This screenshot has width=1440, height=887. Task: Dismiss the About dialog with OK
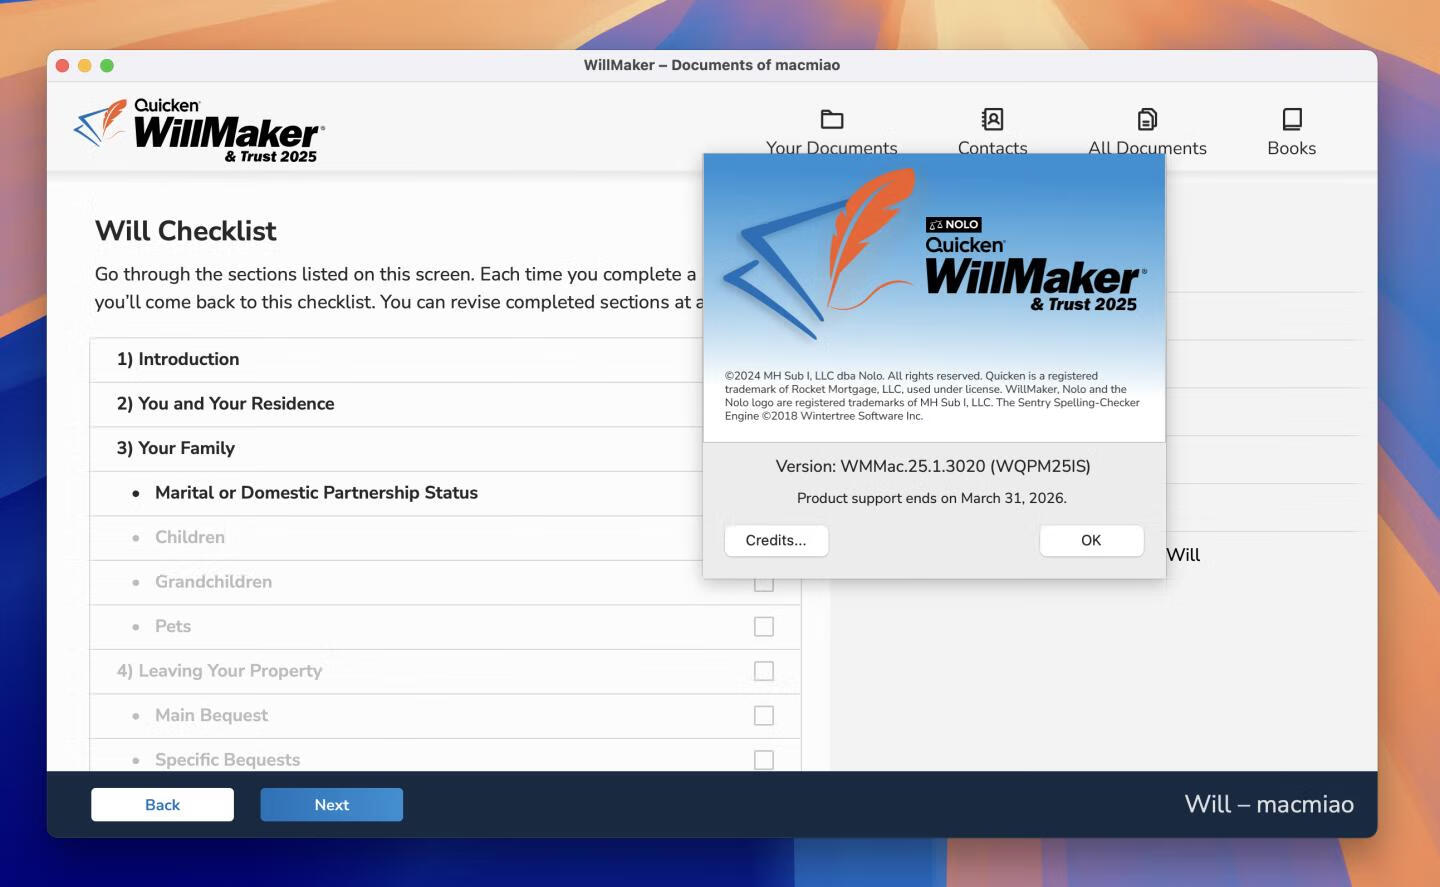pyautogui.click(x=1091, y=540)
